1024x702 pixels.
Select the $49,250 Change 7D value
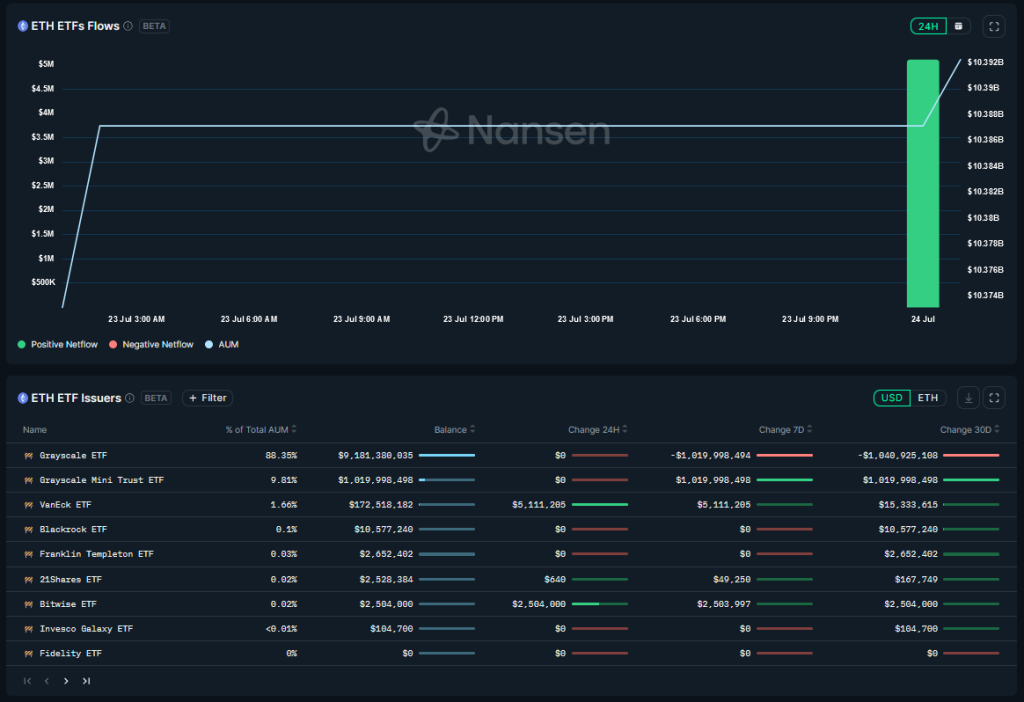732,579
